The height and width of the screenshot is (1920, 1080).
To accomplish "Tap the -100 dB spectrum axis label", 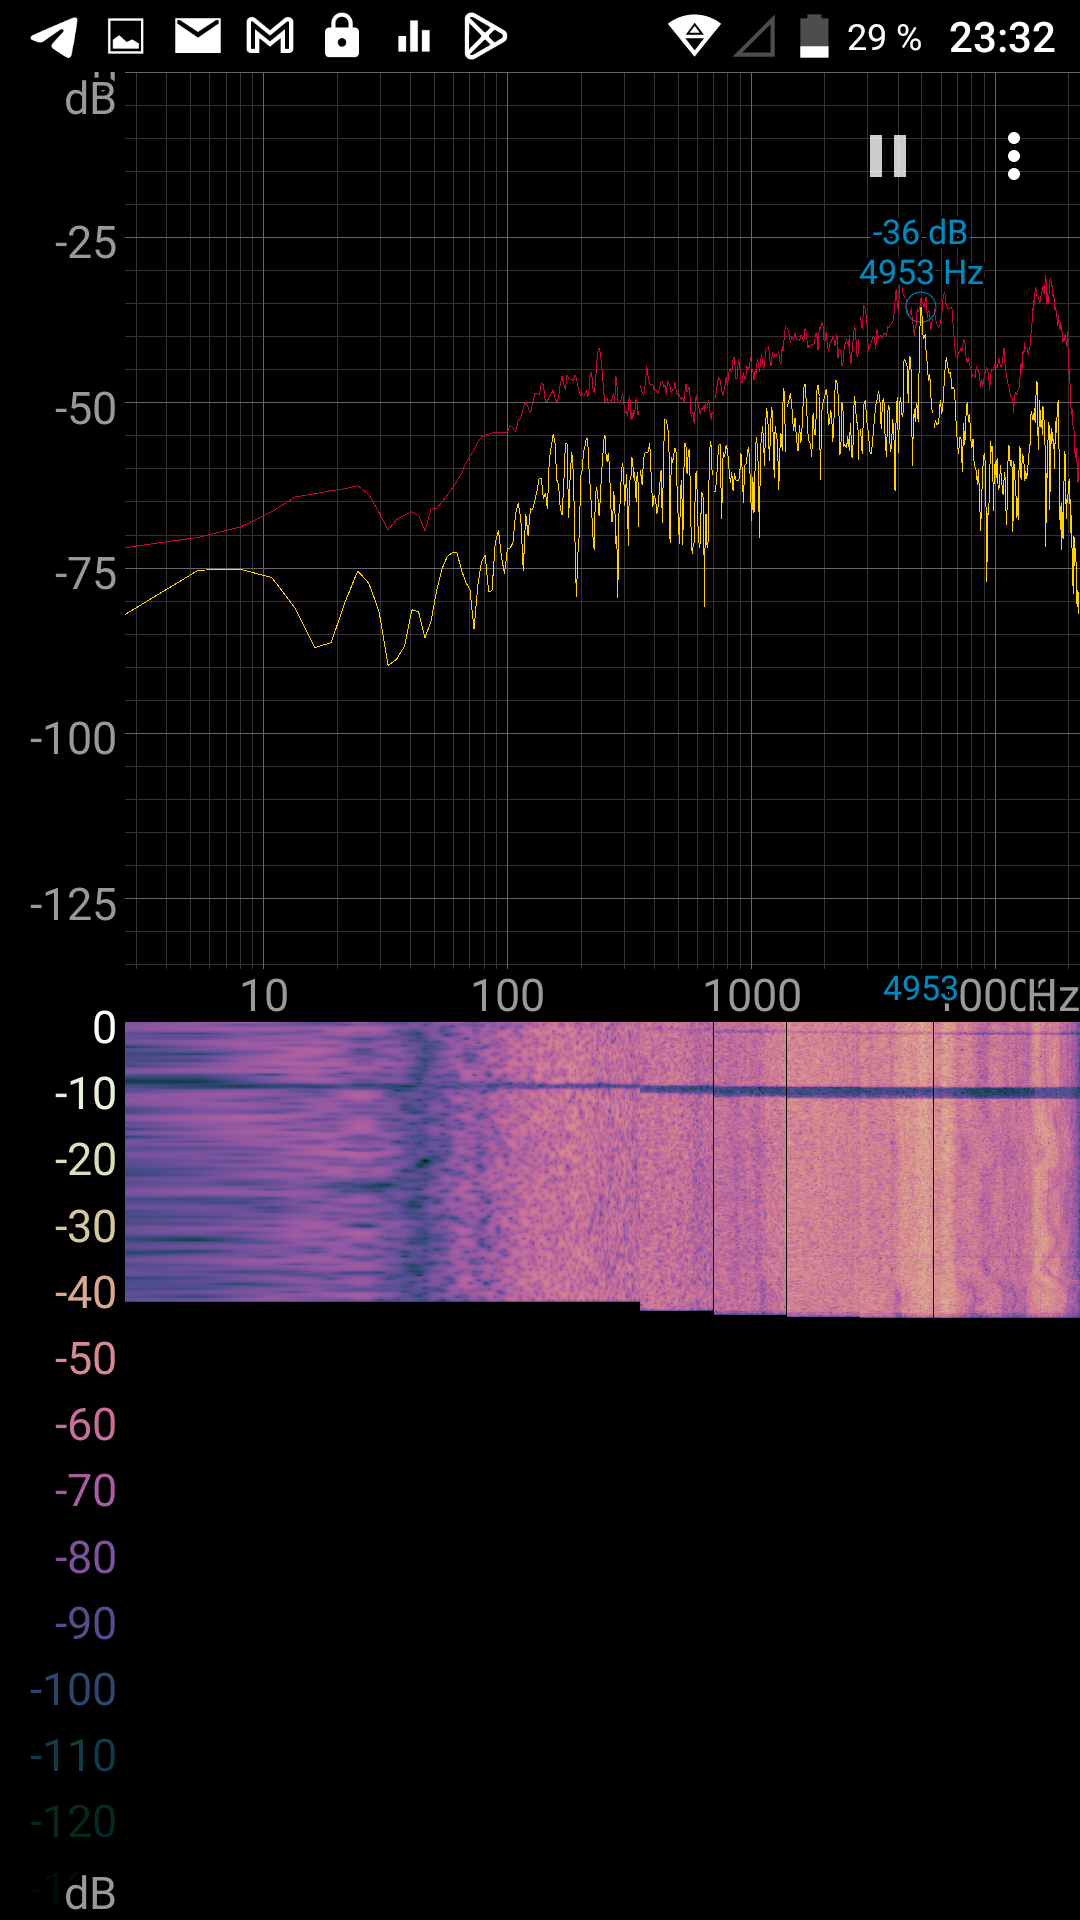I will tap(73, 740).
